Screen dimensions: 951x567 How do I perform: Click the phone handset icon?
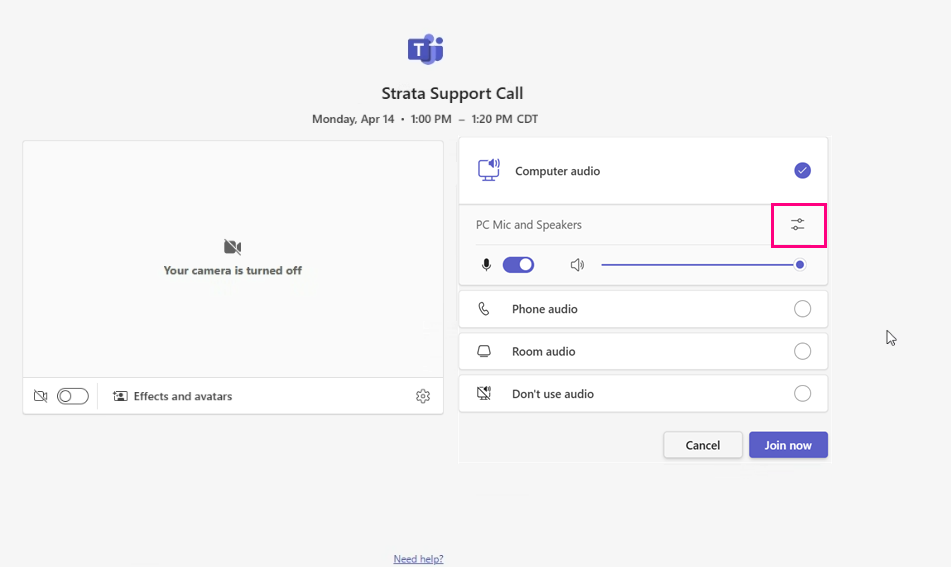tap(483, 309)
